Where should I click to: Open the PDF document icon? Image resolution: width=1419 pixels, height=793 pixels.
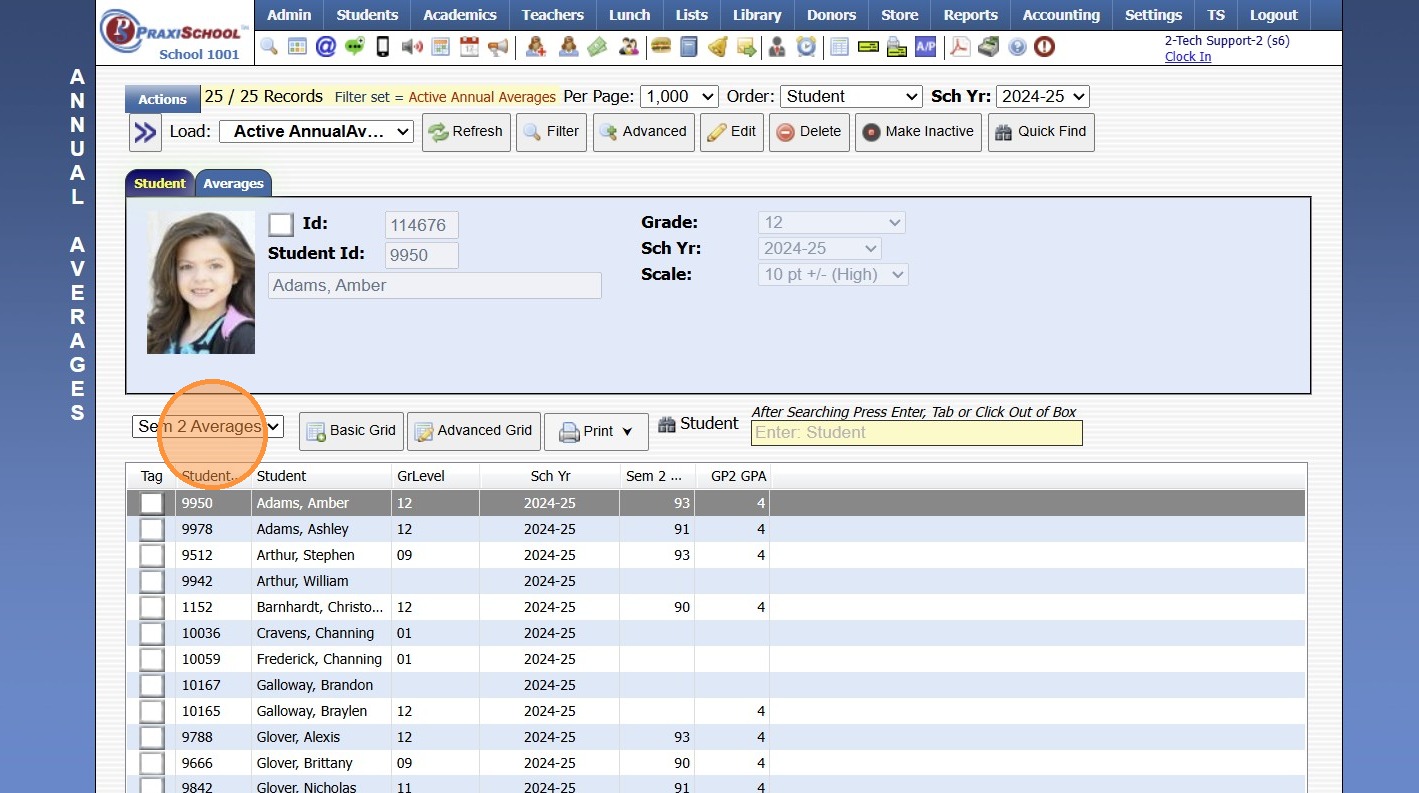pos(960,46)
